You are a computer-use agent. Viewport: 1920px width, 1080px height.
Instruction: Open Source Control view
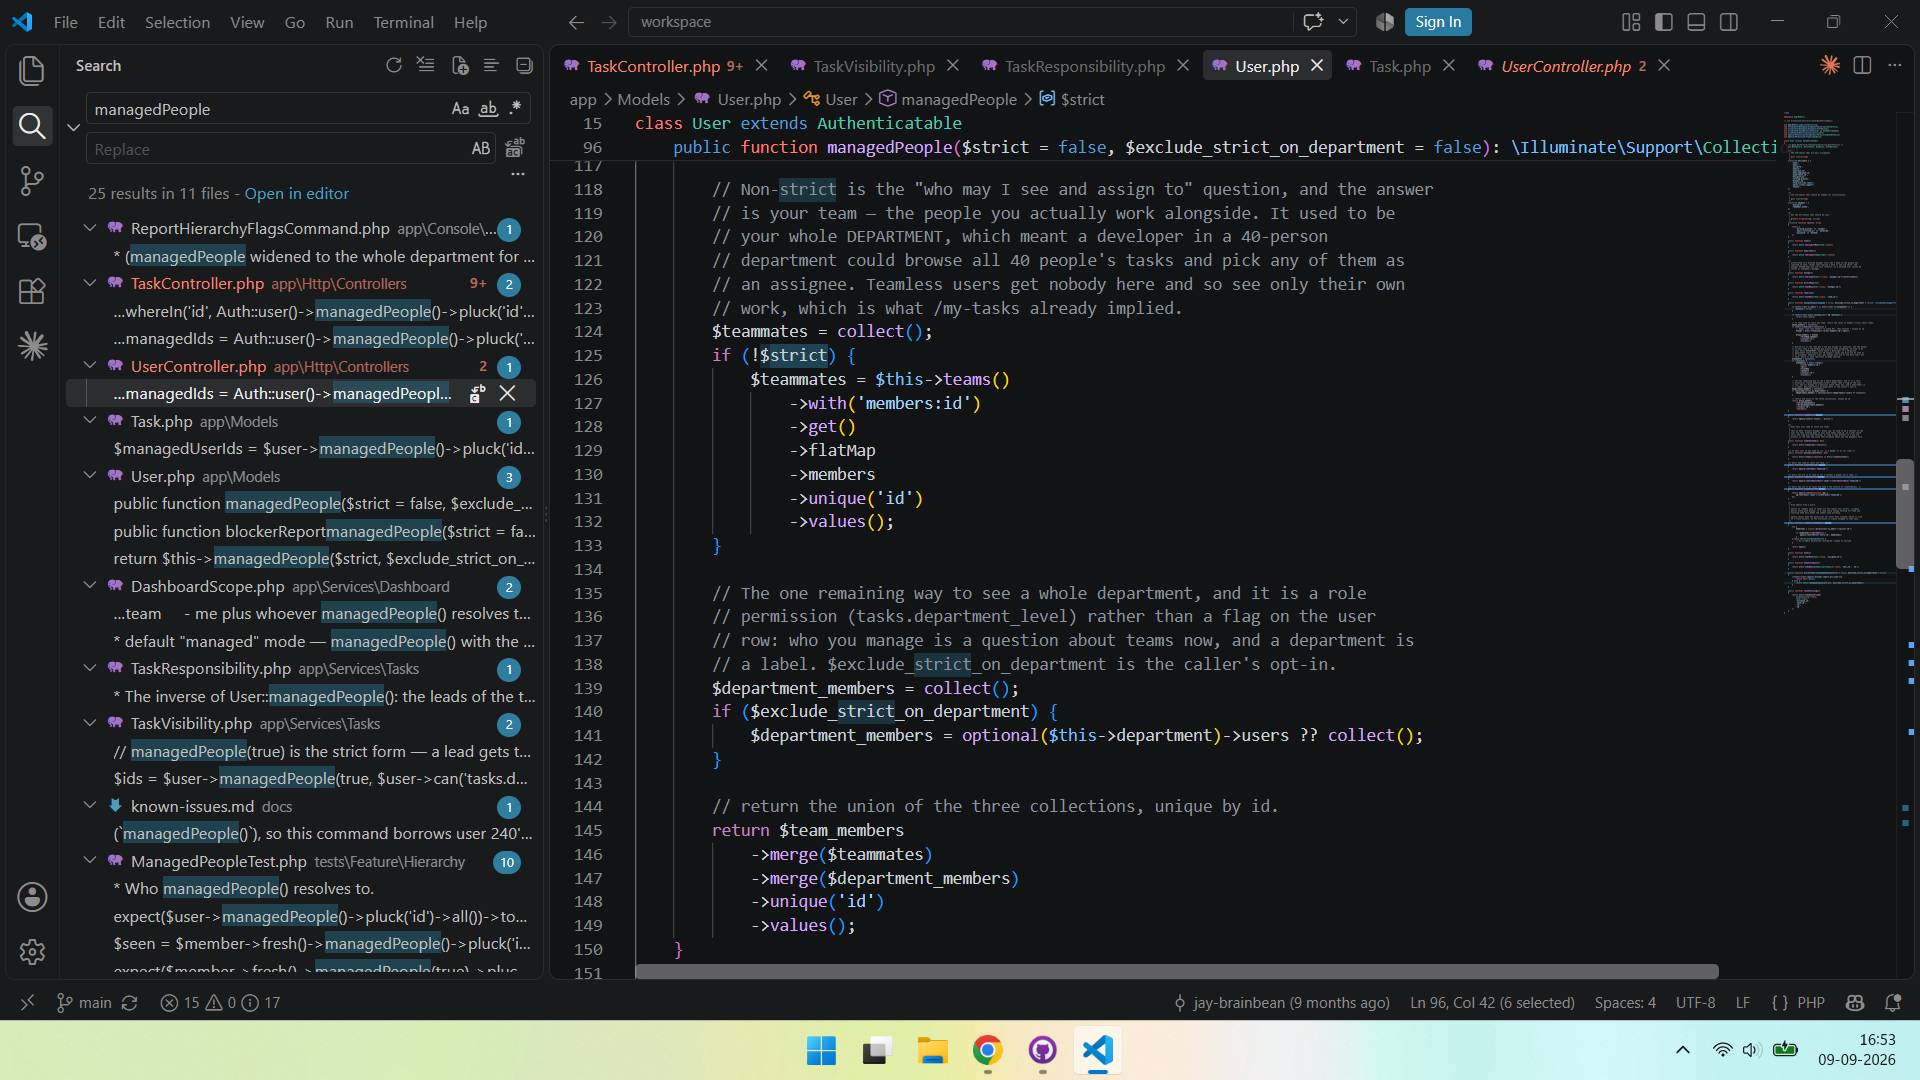click(32, 180)
